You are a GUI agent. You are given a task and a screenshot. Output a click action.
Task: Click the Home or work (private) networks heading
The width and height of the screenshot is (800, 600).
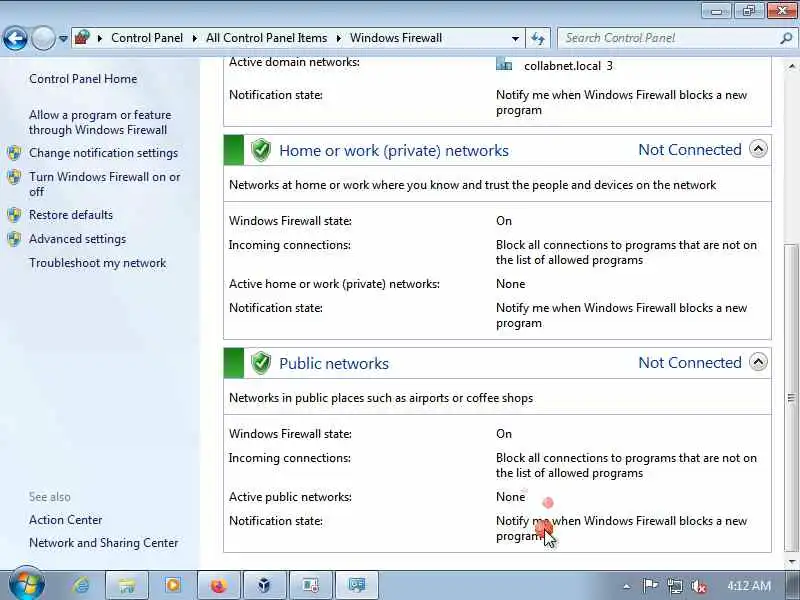pos(394,151)
